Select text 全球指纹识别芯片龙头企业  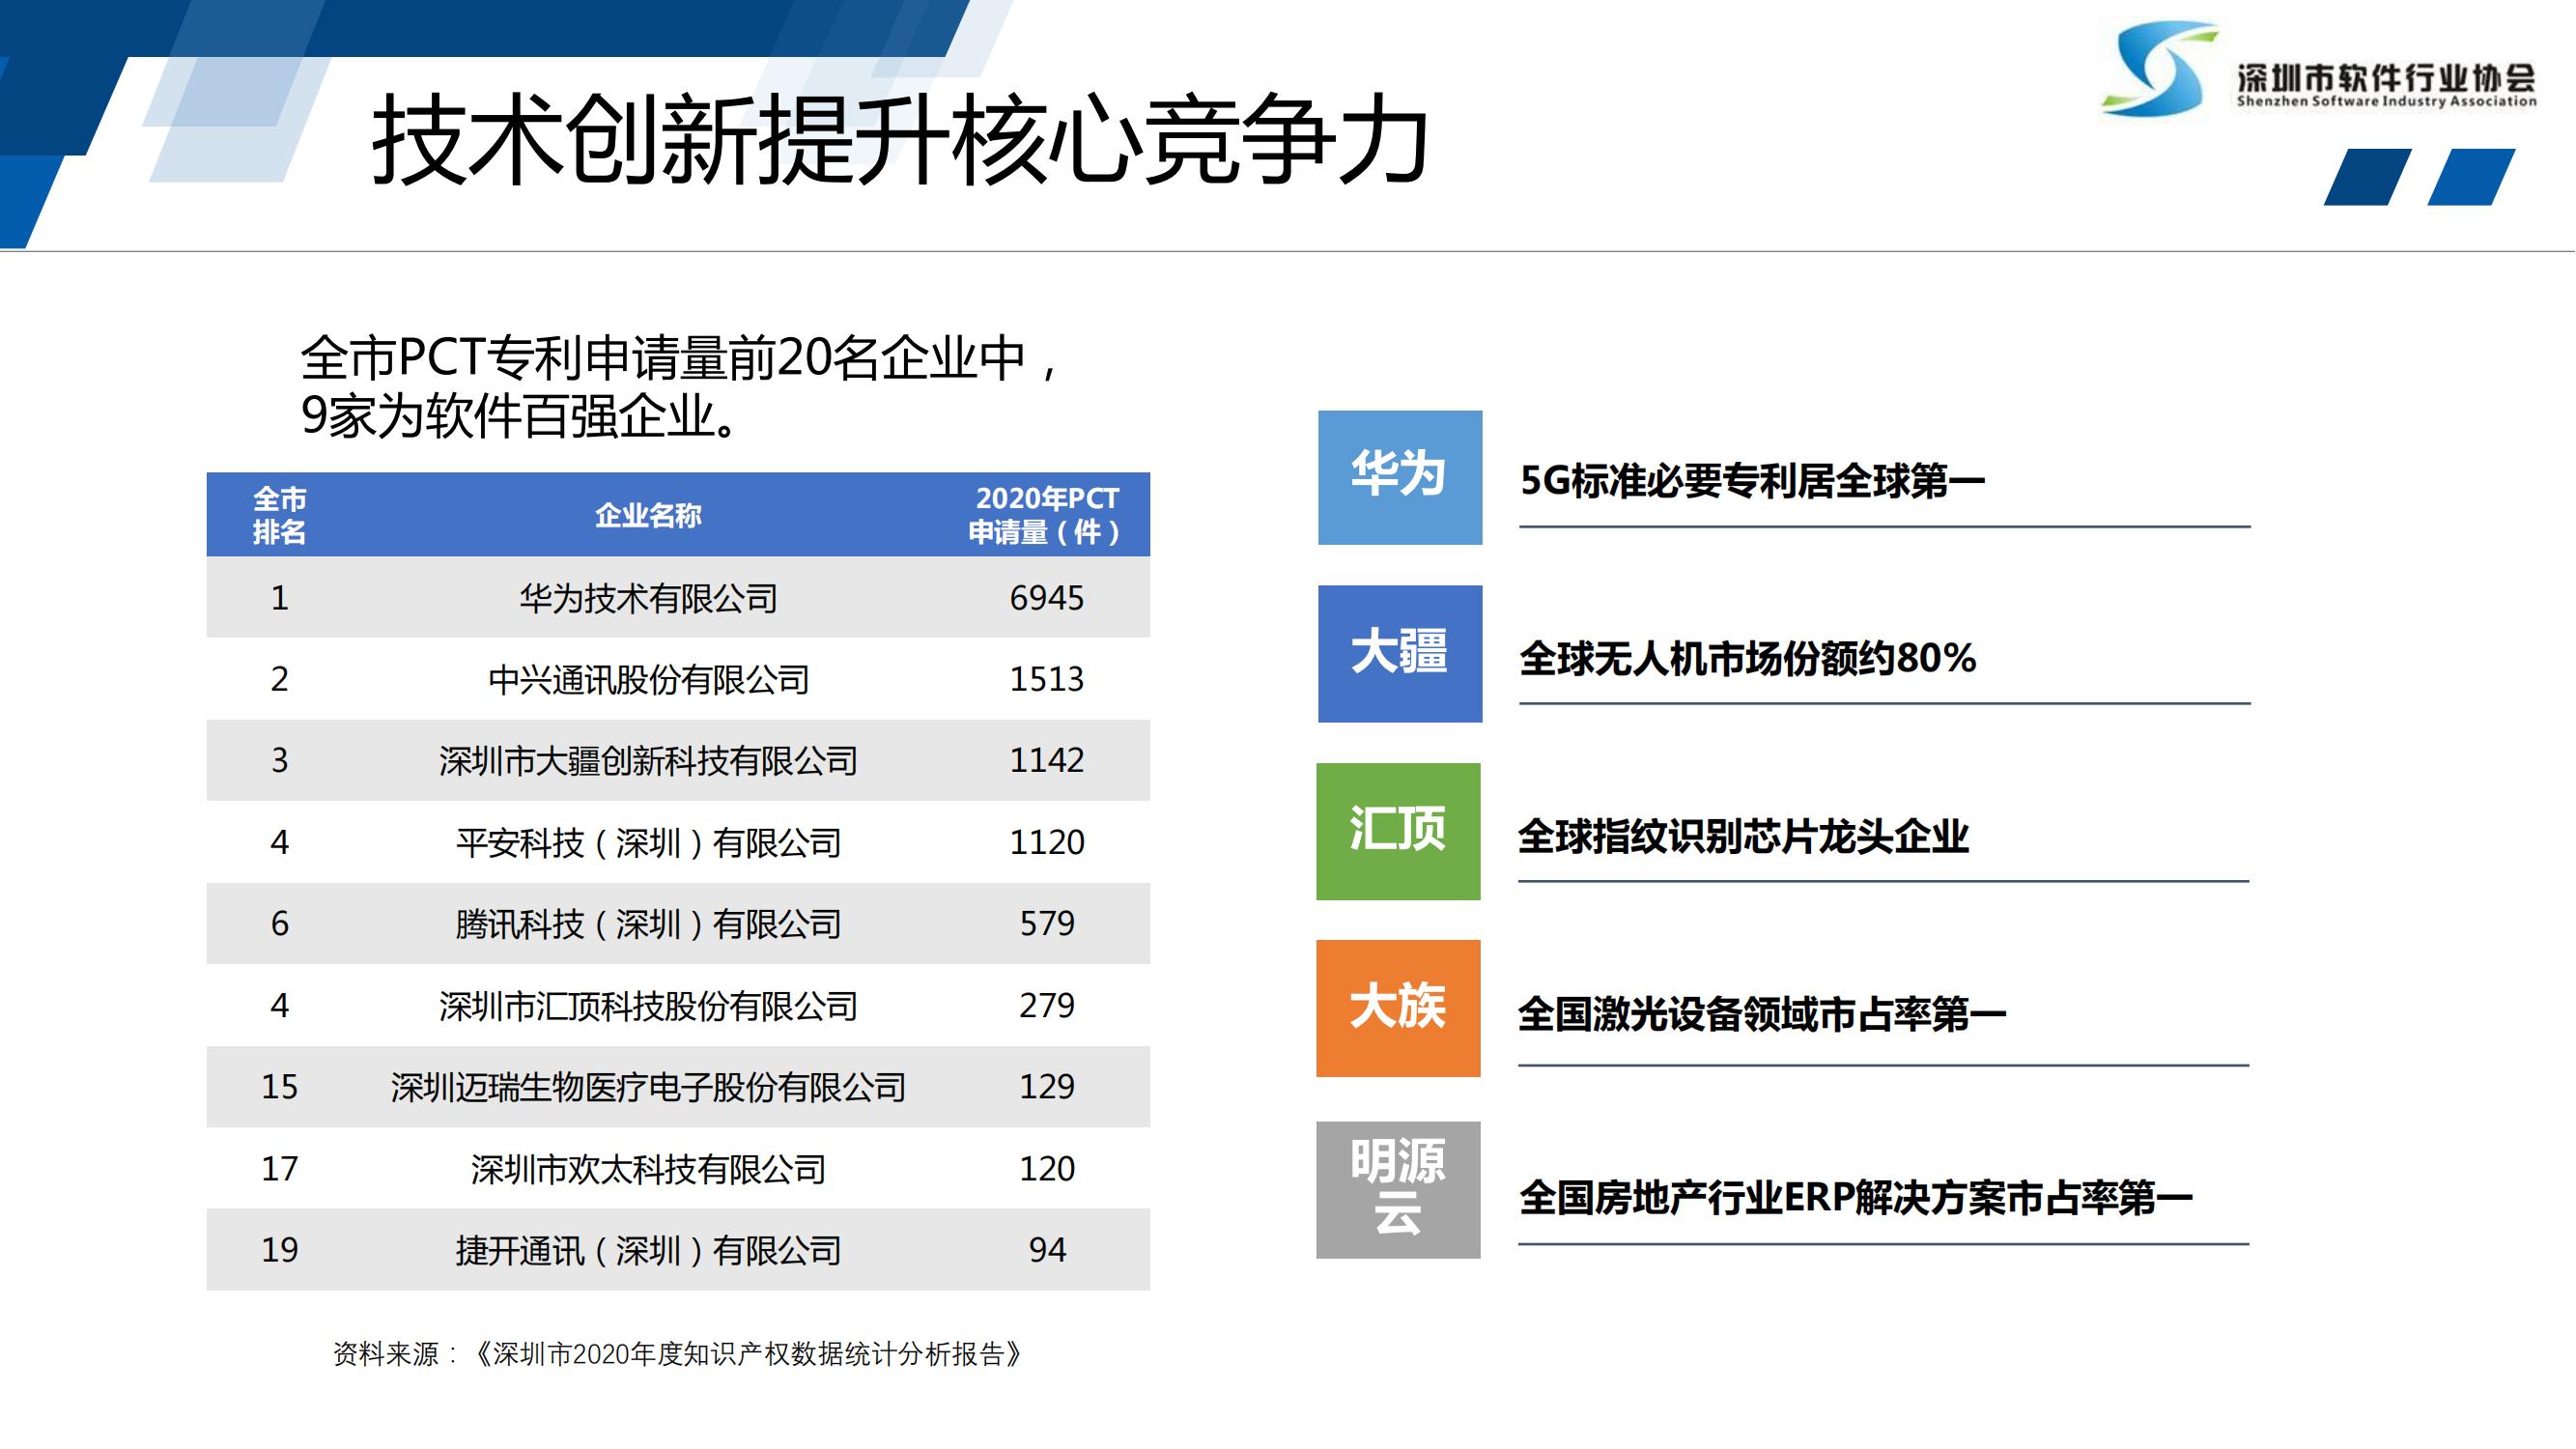tap(1743, 836)
